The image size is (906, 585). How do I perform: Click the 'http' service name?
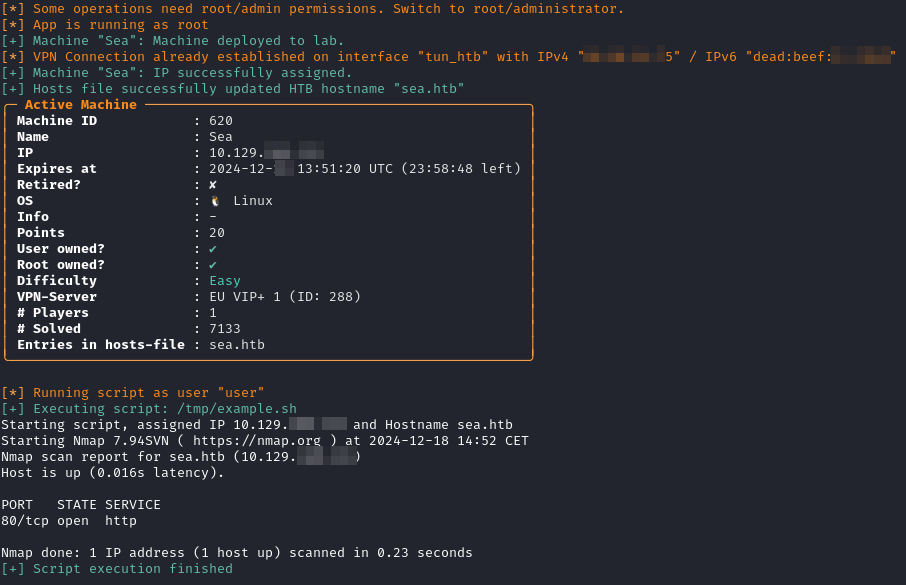pyautogui.click(x=121, y=521)
